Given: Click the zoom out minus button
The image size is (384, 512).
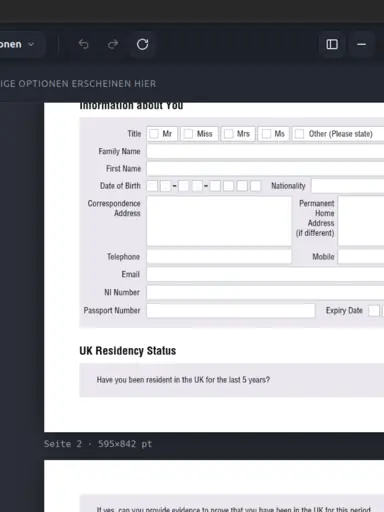Looking at the screenshot, I should [362, 44].
